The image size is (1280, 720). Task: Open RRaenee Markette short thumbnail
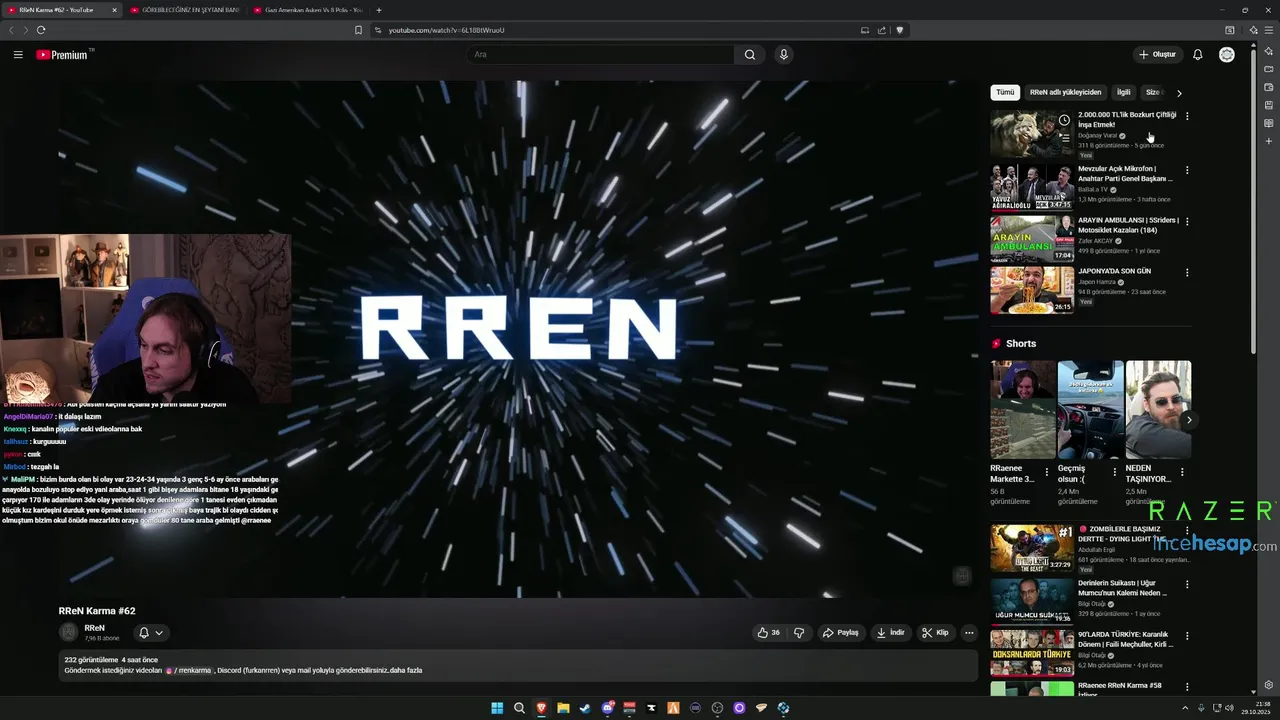(1023, 410)
